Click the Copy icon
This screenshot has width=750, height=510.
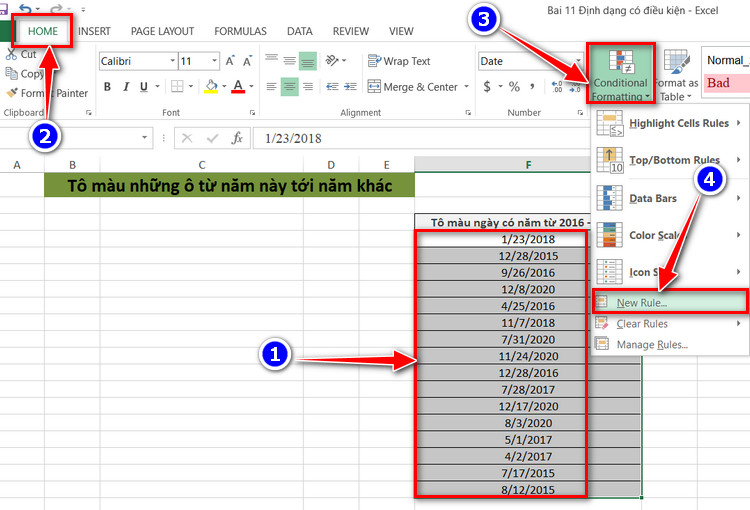coord(11,73)
